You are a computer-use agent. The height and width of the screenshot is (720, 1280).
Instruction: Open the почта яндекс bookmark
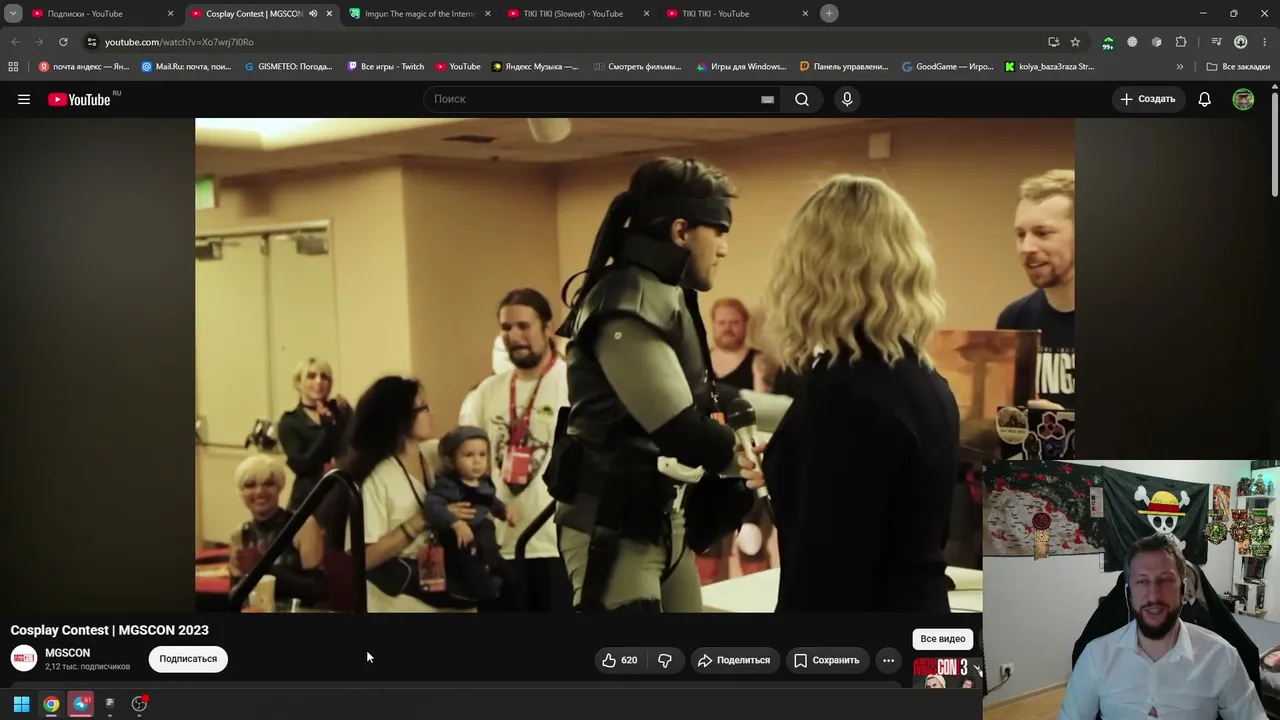click(x=84, y=67)
